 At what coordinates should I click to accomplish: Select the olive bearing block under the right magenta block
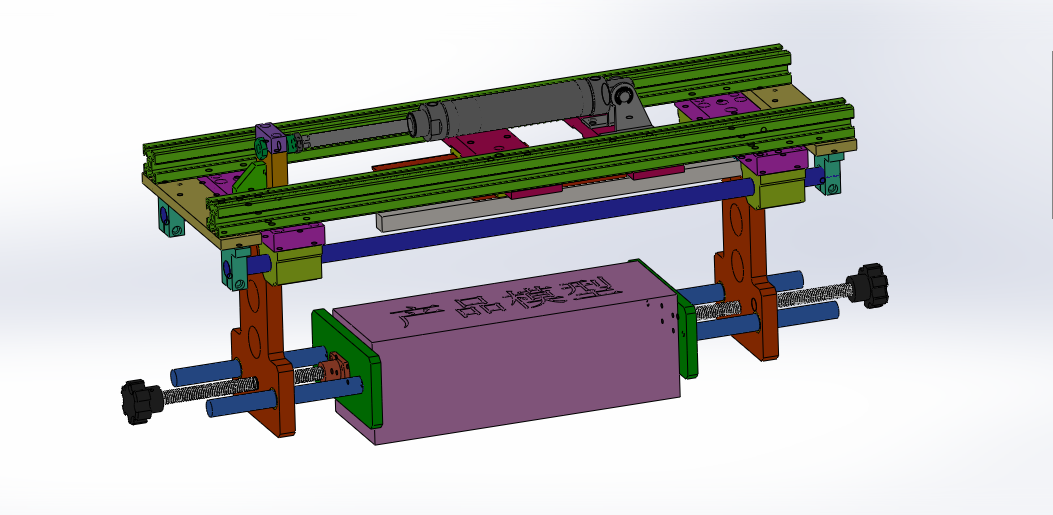coord(778,188)
